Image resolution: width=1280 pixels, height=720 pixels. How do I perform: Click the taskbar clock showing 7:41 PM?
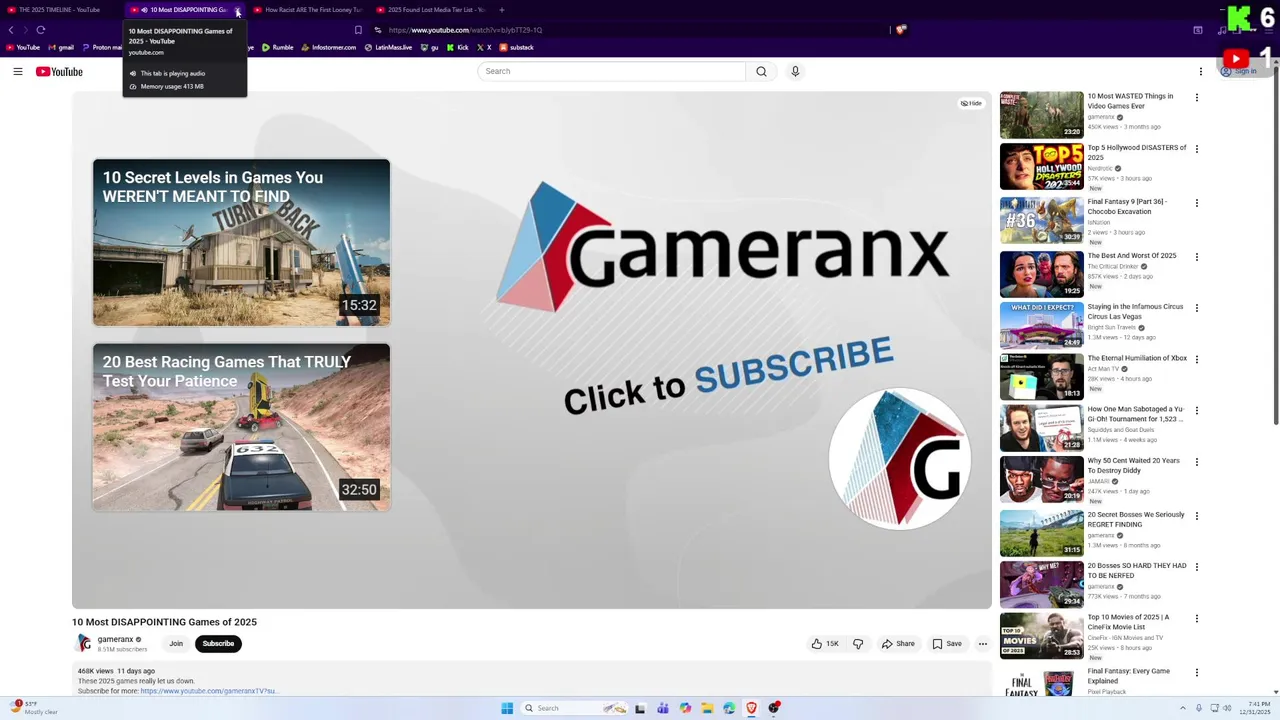pyautogui.click(x=1255, y=708)
